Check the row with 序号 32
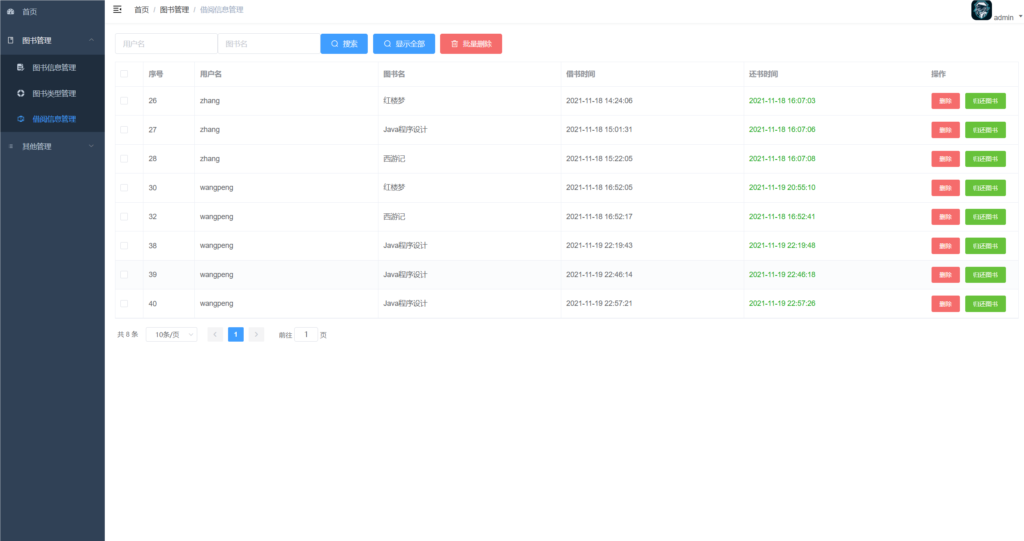This screenshot has height=541, width=1024. tap(124, 216)
